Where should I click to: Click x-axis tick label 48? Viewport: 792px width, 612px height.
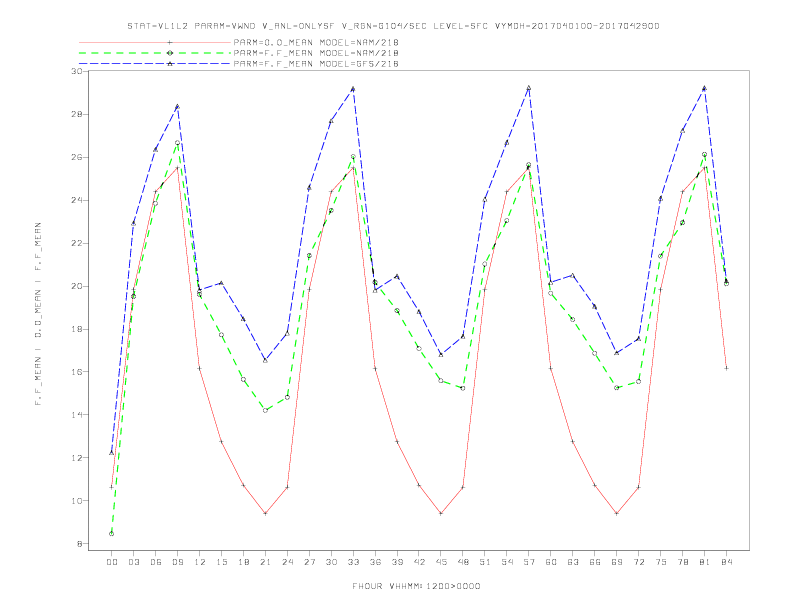tap(463, 562)
